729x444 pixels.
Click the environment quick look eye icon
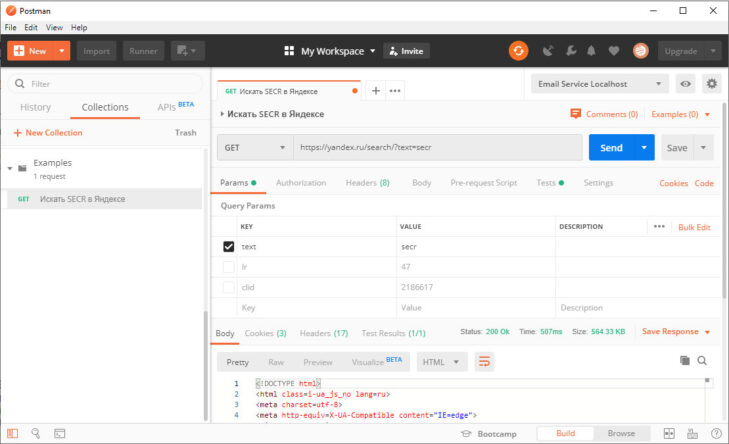click(686, 84)
